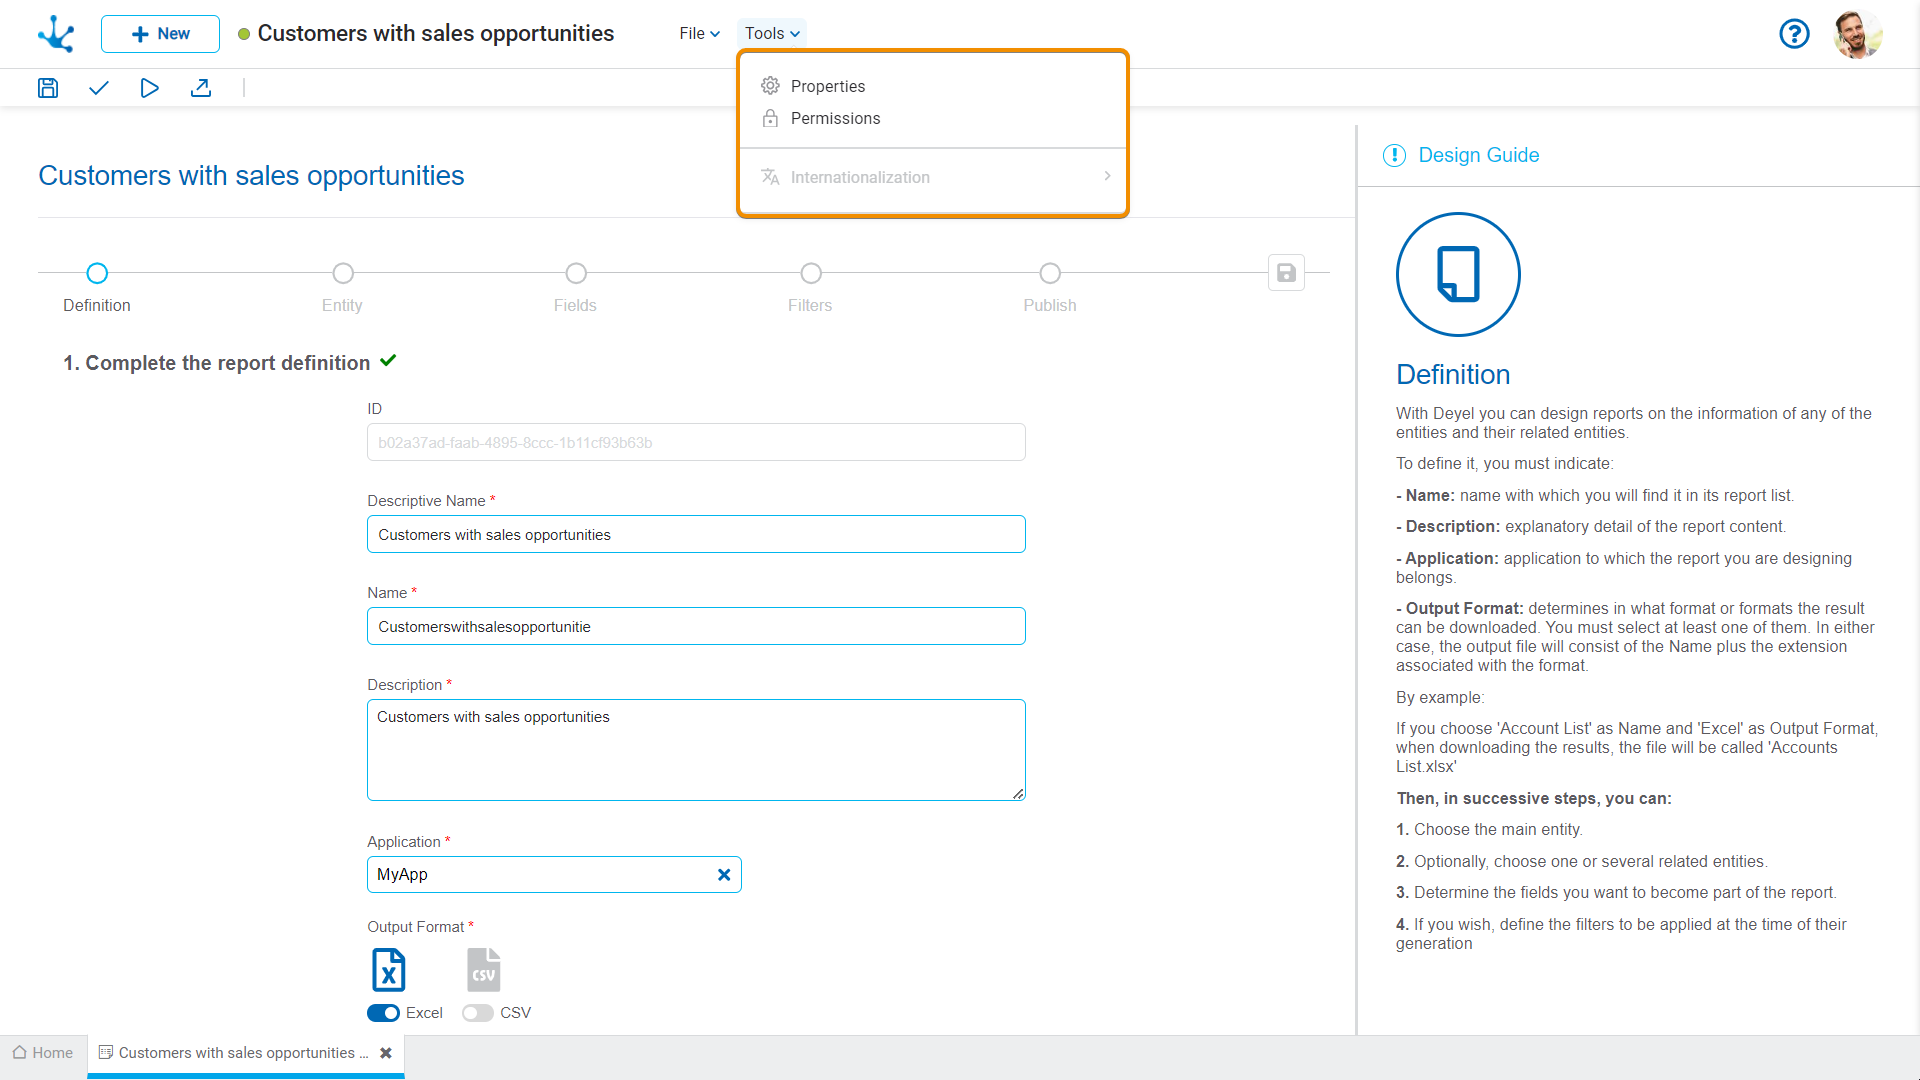1920x1080 pixels.
Task: Click the CSV file format icon
Action: [x=483, y=969]
